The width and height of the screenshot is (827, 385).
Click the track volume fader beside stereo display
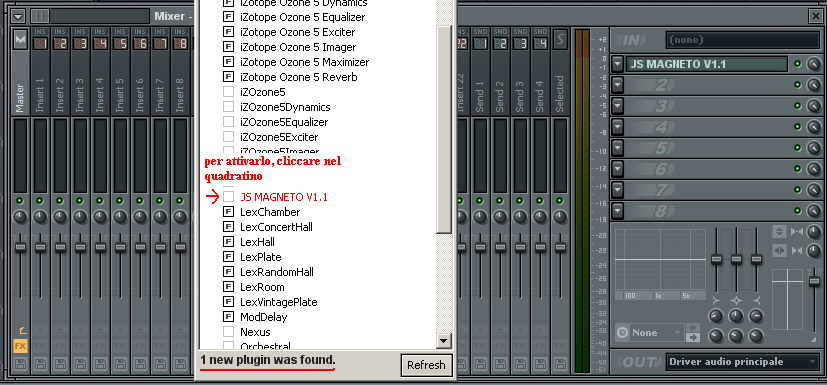815,281
